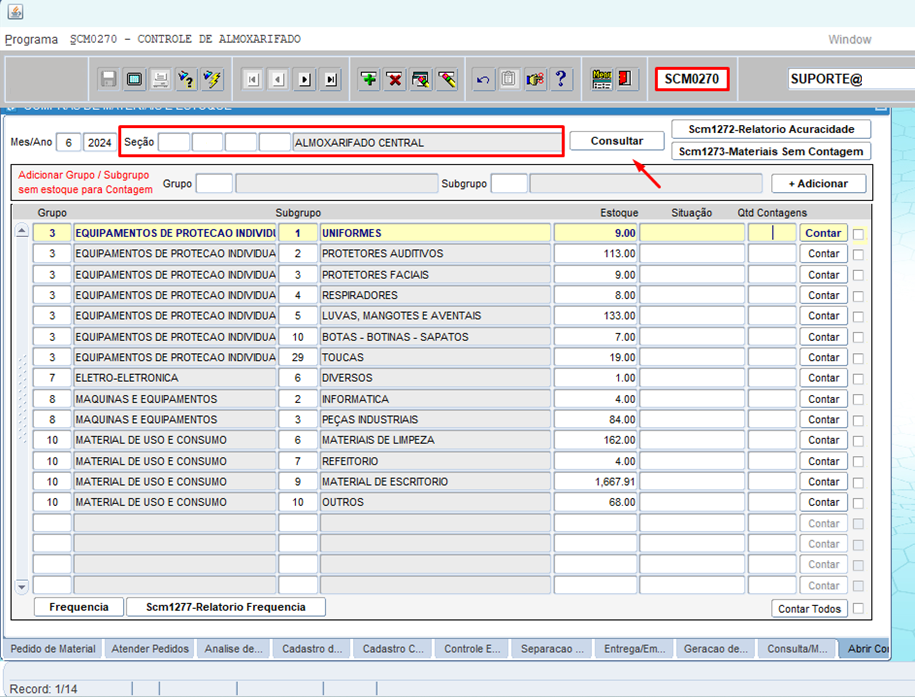The height and width of the screenshot is (697, 915).
Task: Check the box on the UNIFORMES row
Action: 858,234
